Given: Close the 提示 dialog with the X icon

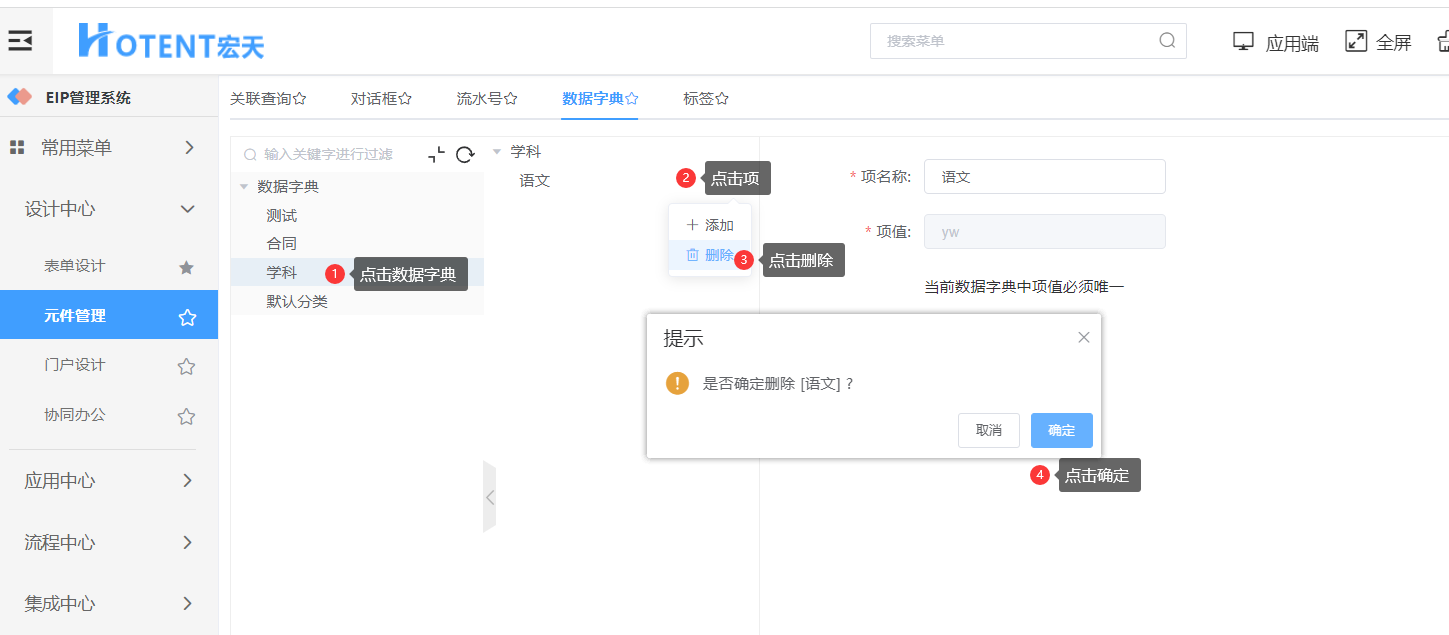Looking at the screenshot, I should click(1083, 338).
